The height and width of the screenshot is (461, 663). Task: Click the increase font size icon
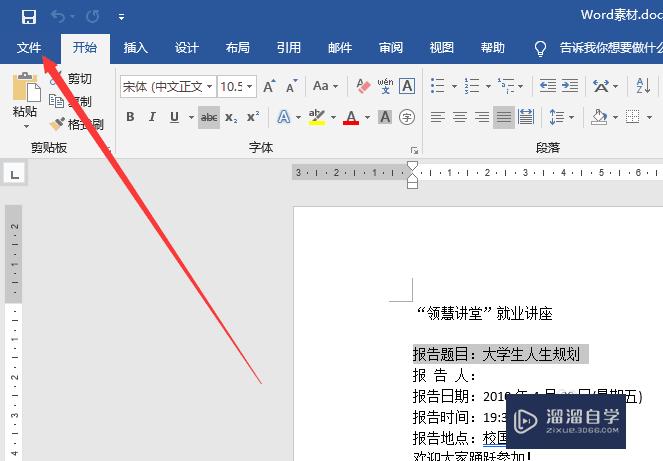(x=269, y=87)
